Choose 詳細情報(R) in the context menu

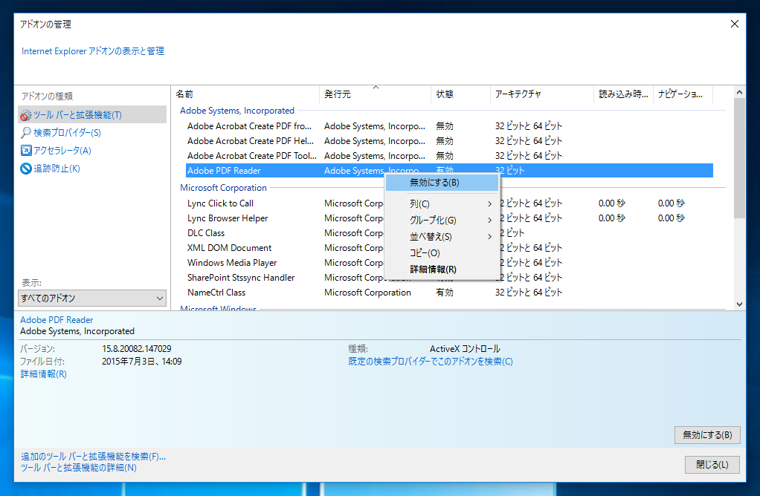click(442, 269)
